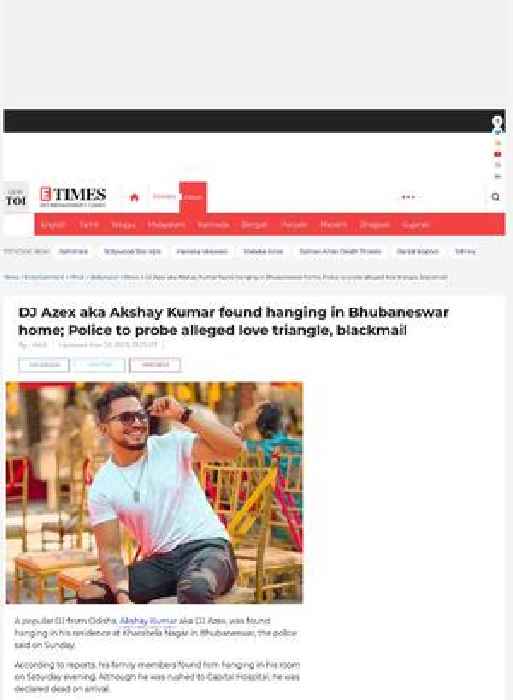Screen dimensions: 513x700
Task: Click the dark red square side icon
Action: pos(498,154)
